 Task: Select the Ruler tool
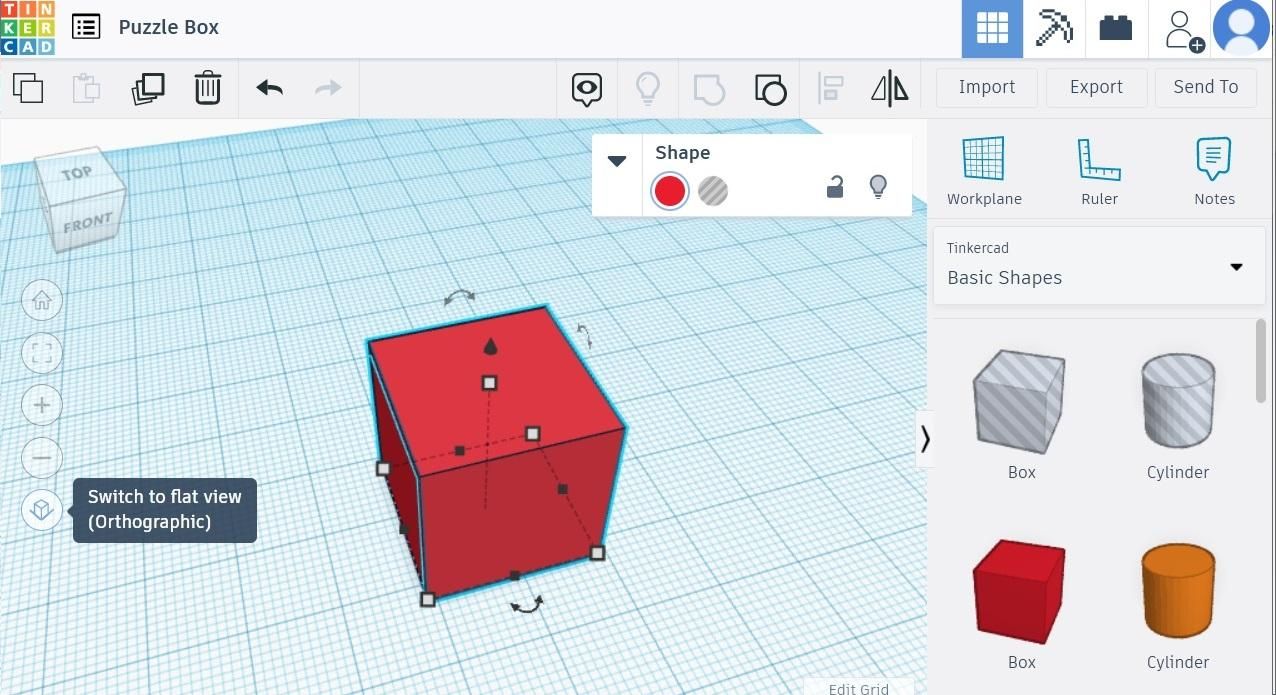1099,170
